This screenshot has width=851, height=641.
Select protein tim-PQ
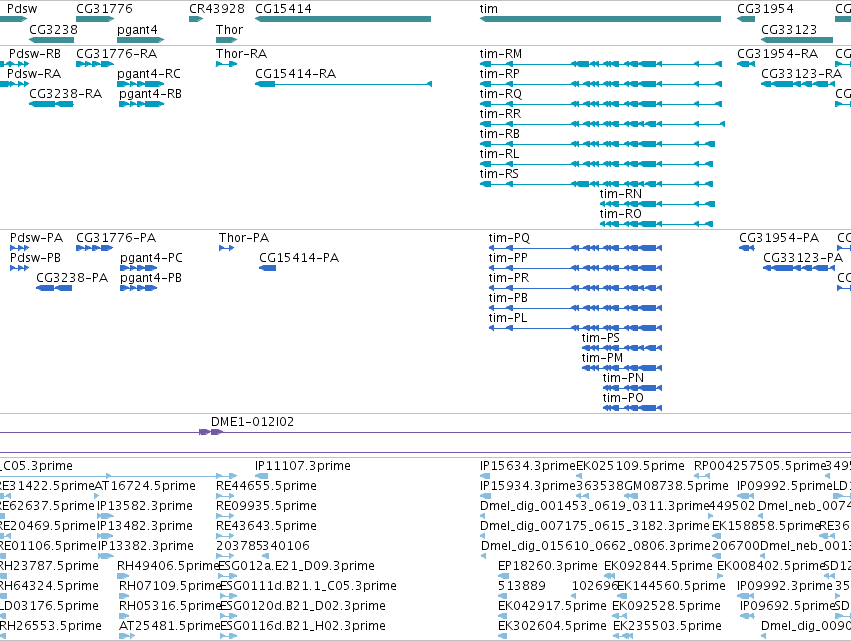click(575, 248)
